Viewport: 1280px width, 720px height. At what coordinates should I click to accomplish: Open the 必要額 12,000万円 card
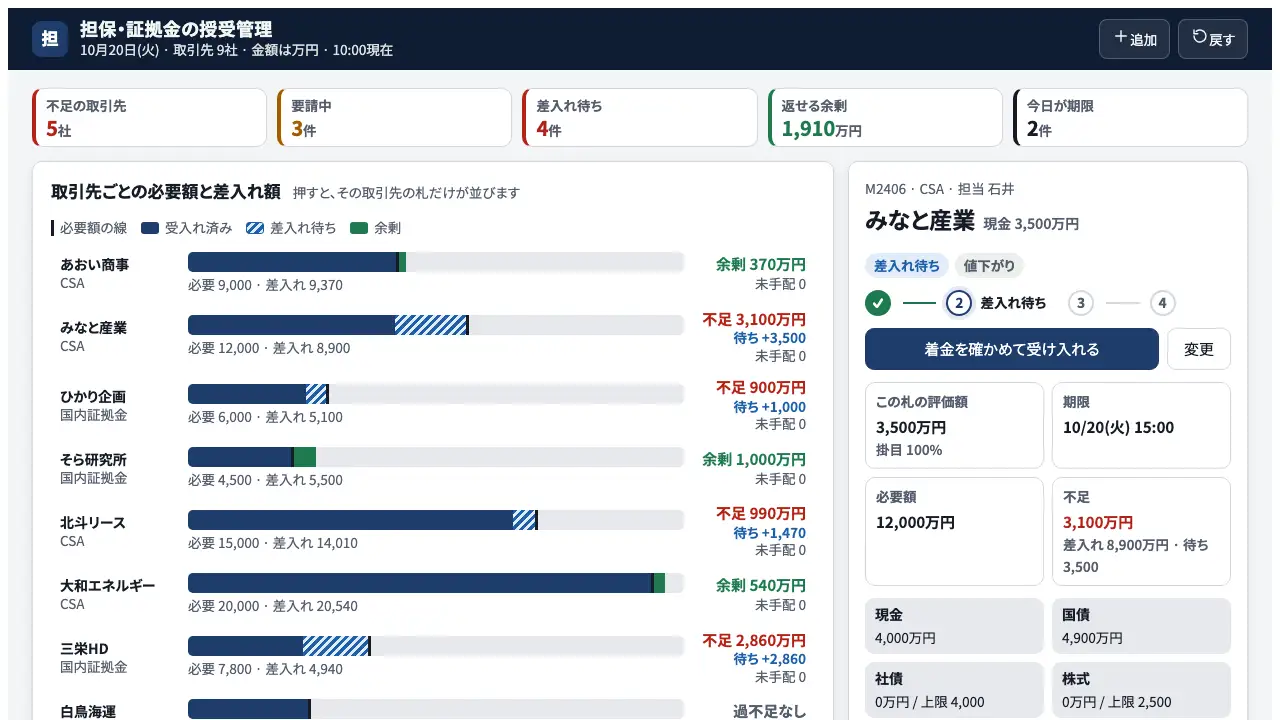coord(954,531)
